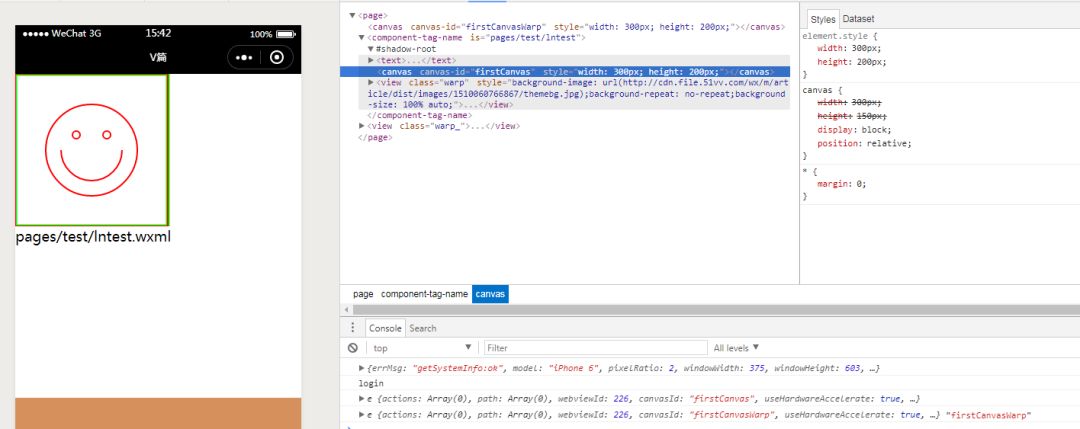1080x429 pixels.
Task: Clear the console with the ban icon
Action: [x=353, y=348]
